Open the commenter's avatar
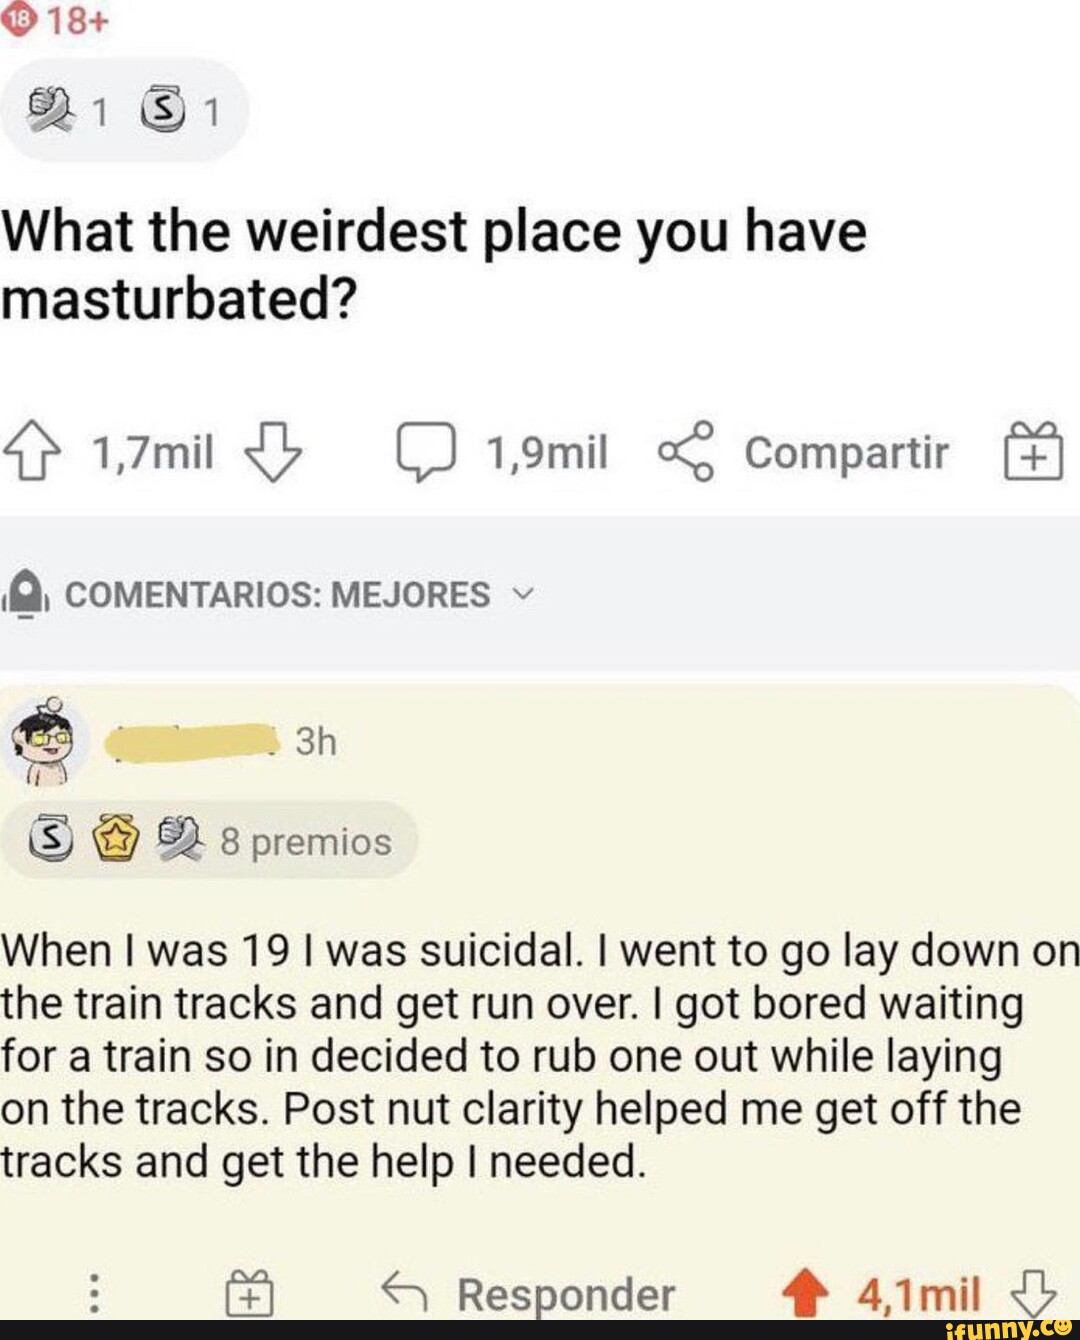This screenshot has width=1080, height=1340. tap(45, 741)
